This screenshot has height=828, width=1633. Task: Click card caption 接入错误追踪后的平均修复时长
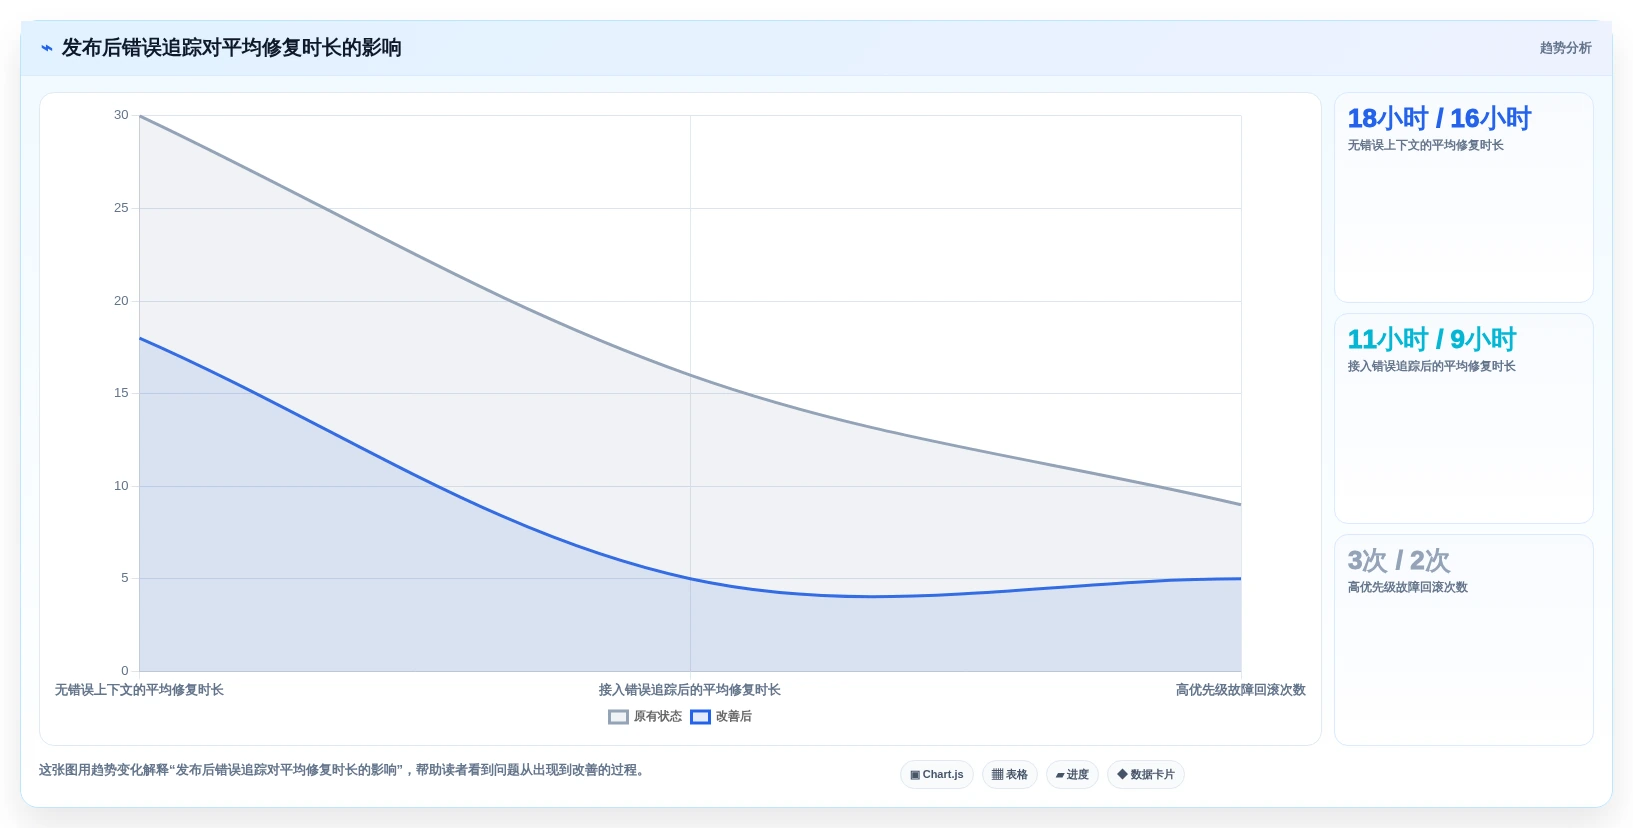1431,366
